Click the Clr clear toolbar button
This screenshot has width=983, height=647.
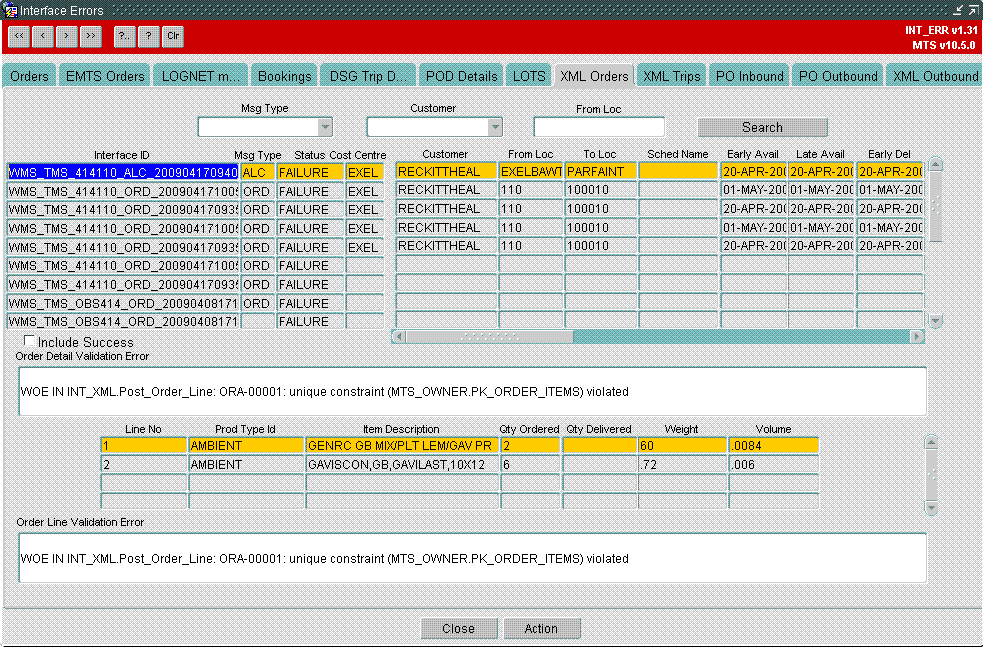(173, 36)
